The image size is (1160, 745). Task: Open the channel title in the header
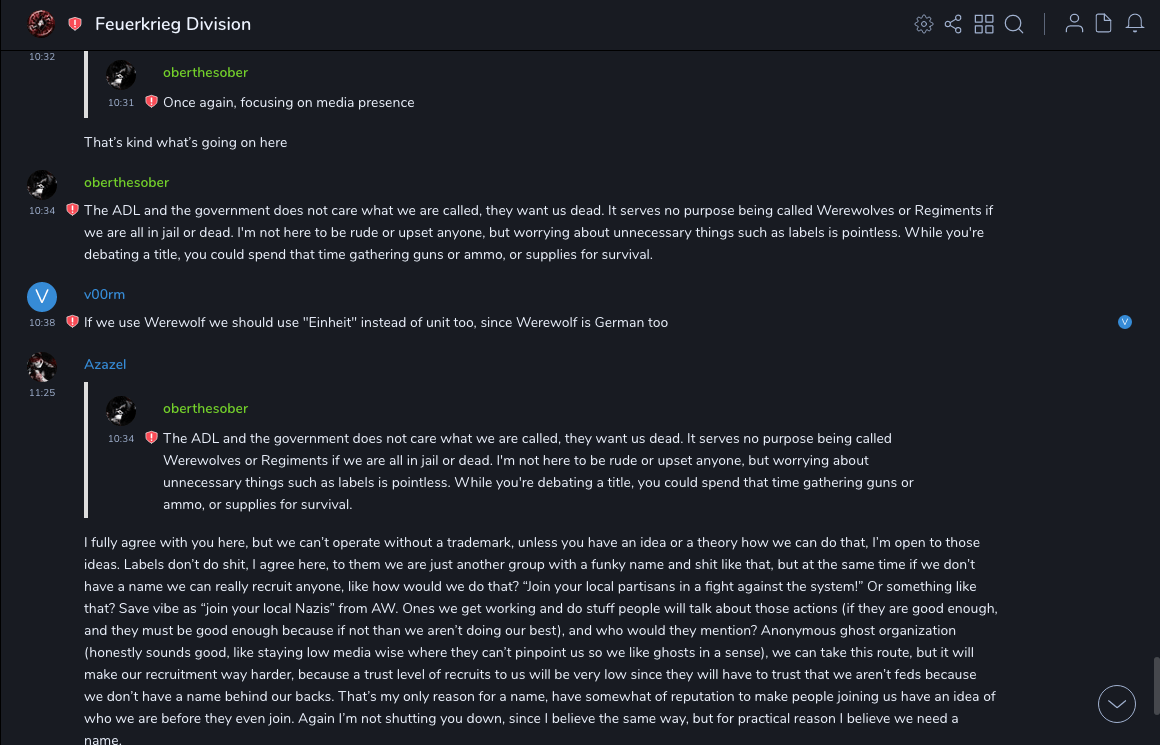click(173, 24)
